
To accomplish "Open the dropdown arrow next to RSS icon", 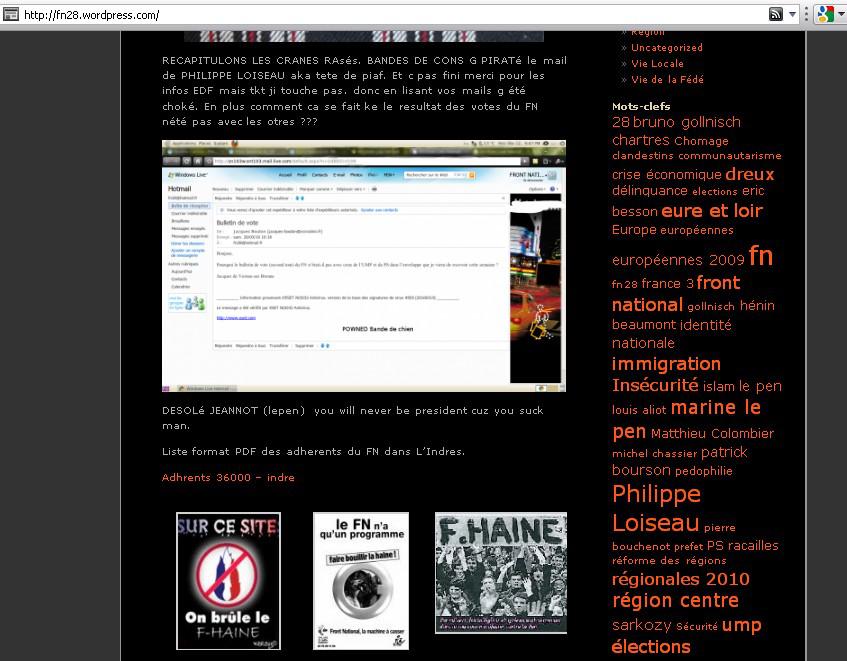I will [792, 15].
